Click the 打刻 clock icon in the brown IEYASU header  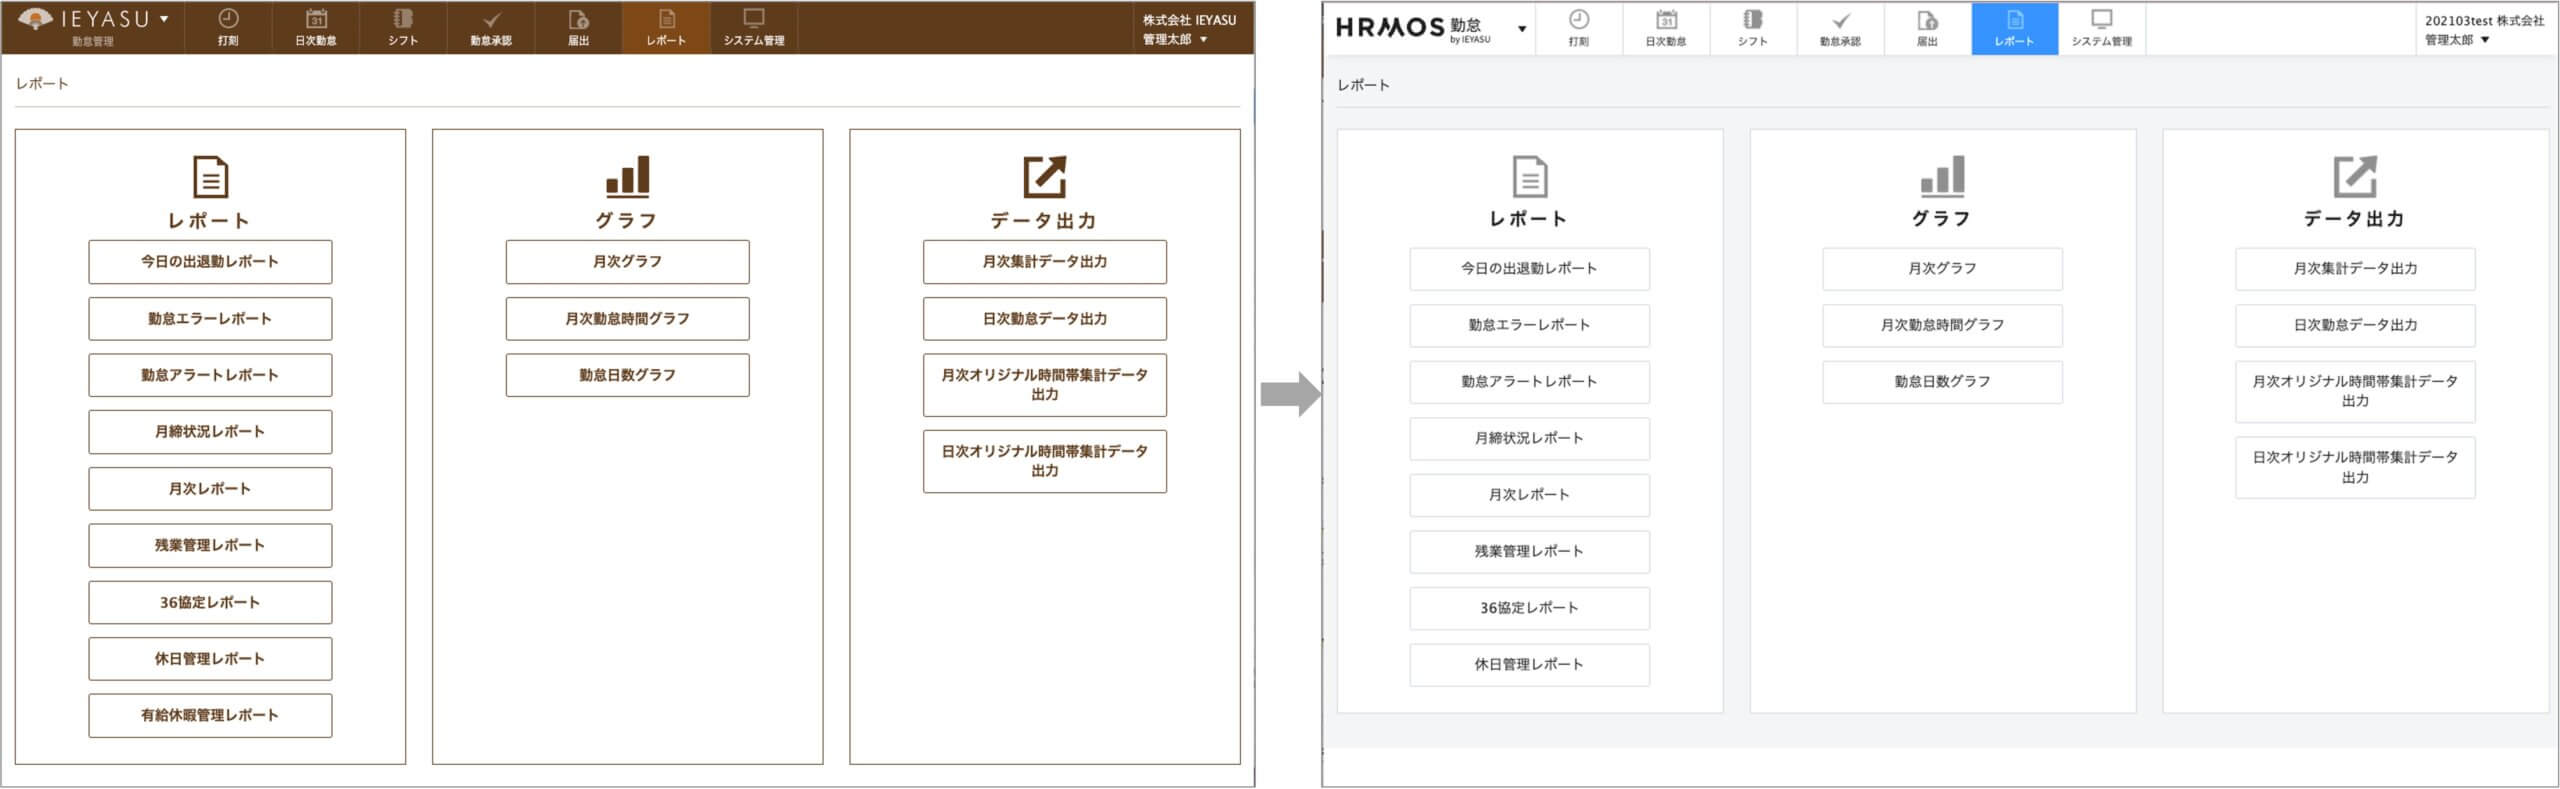228,19
